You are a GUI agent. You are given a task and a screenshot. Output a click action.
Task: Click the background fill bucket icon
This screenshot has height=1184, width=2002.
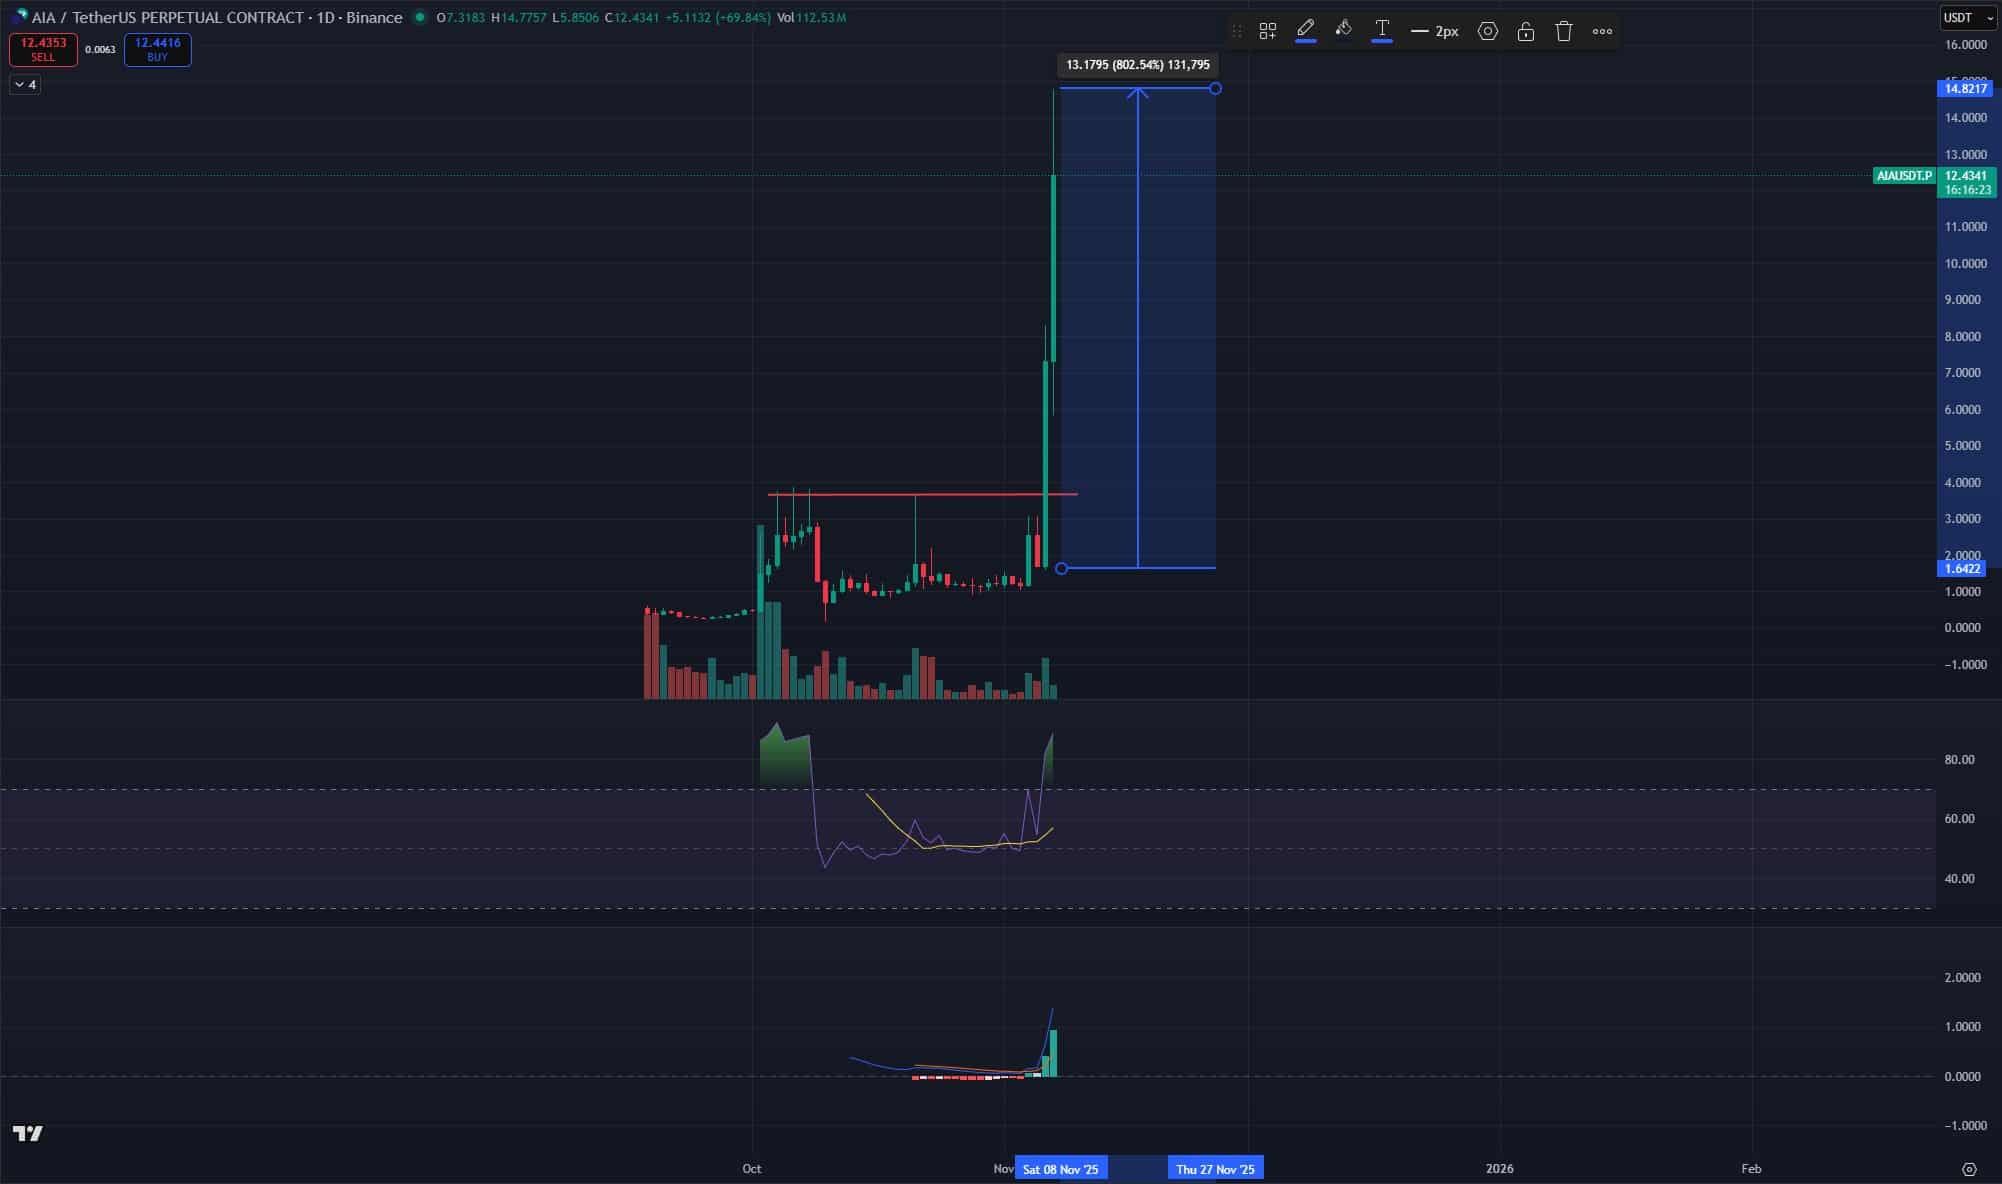pos(1343,30)
